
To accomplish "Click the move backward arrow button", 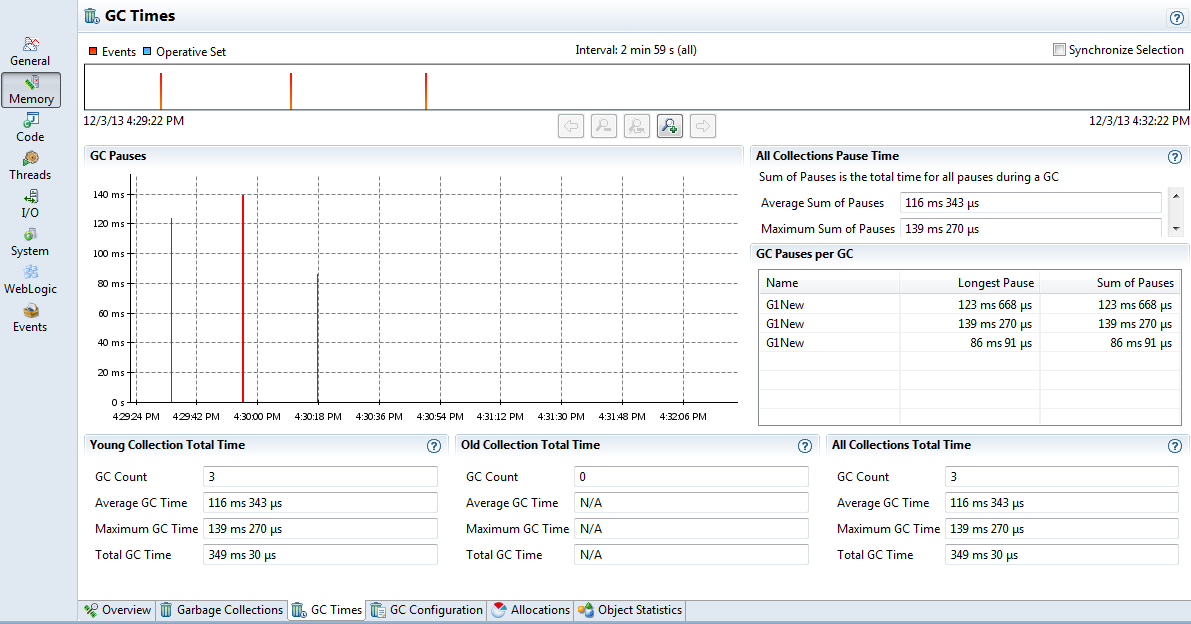I will point(570,125).
